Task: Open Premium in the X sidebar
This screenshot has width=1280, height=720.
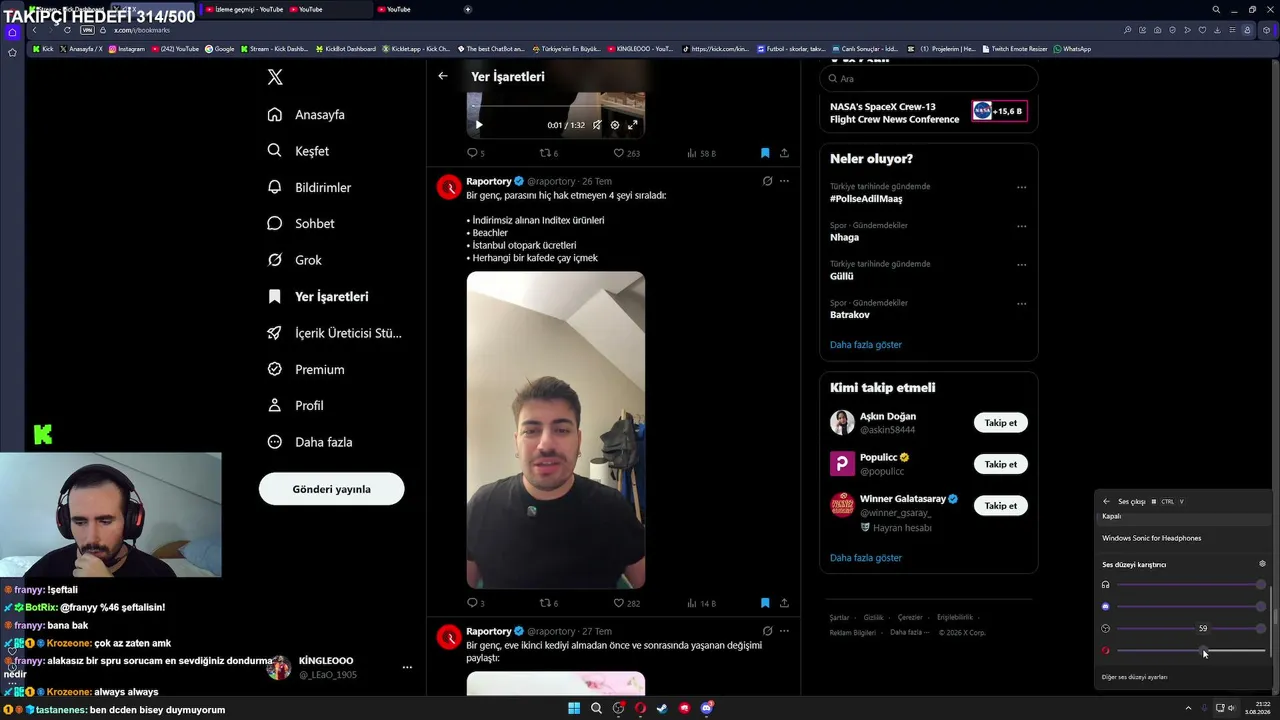Action: (x=306, y=369)
